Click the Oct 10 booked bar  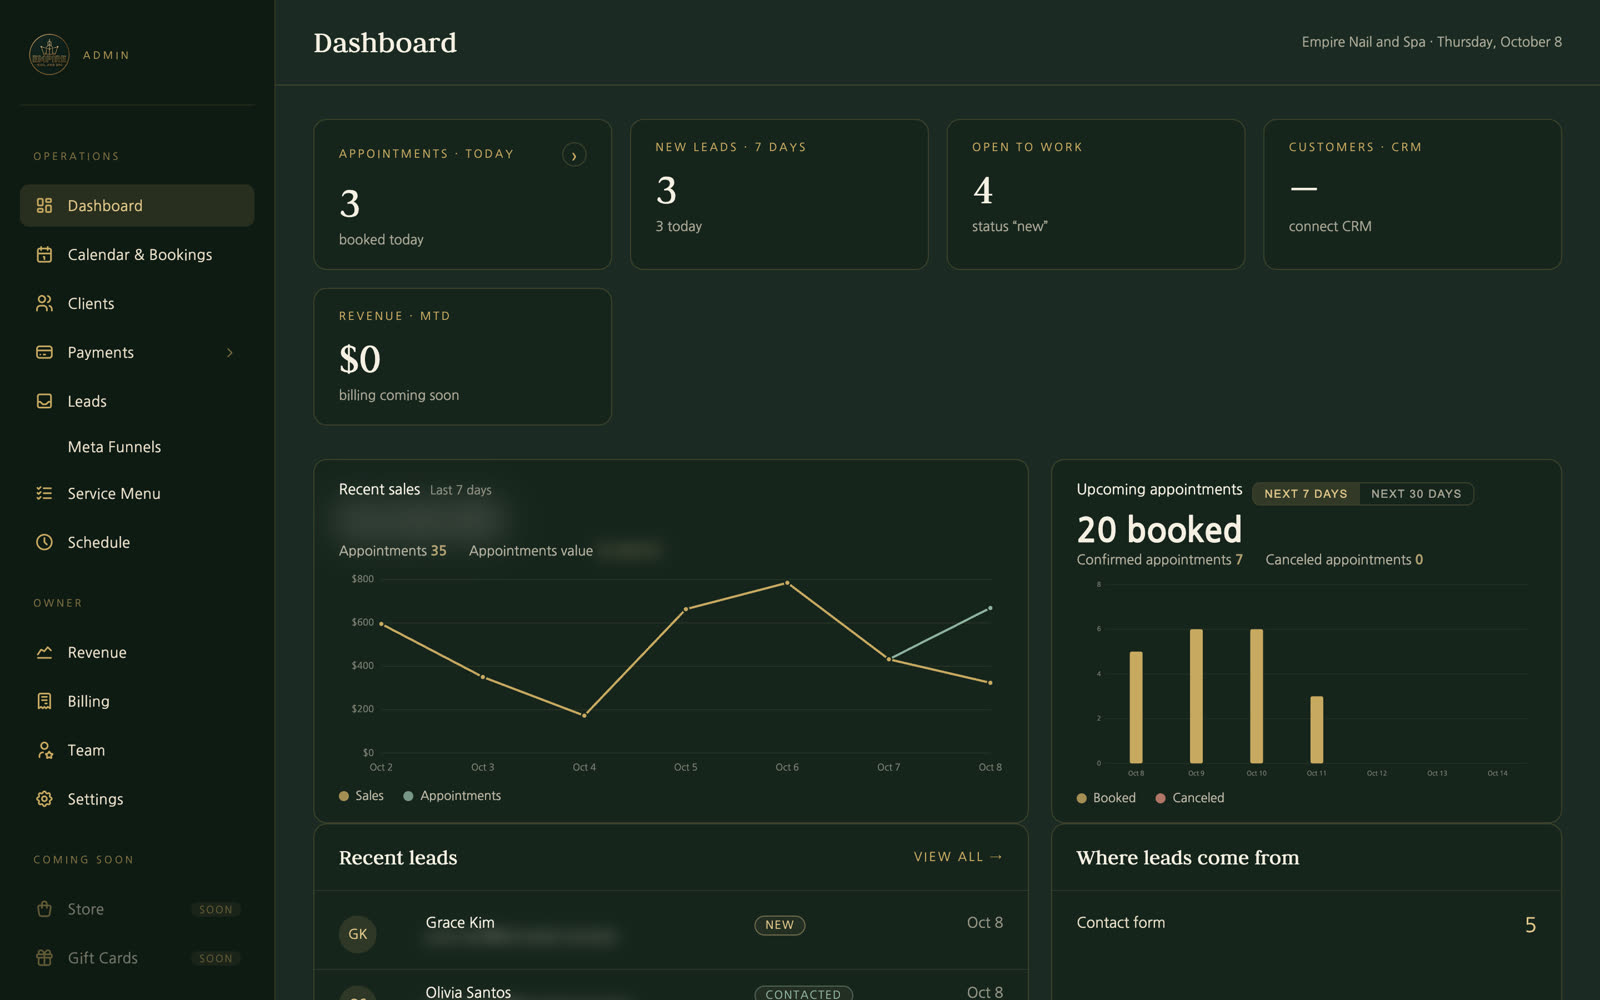[x=1256, y=696]
